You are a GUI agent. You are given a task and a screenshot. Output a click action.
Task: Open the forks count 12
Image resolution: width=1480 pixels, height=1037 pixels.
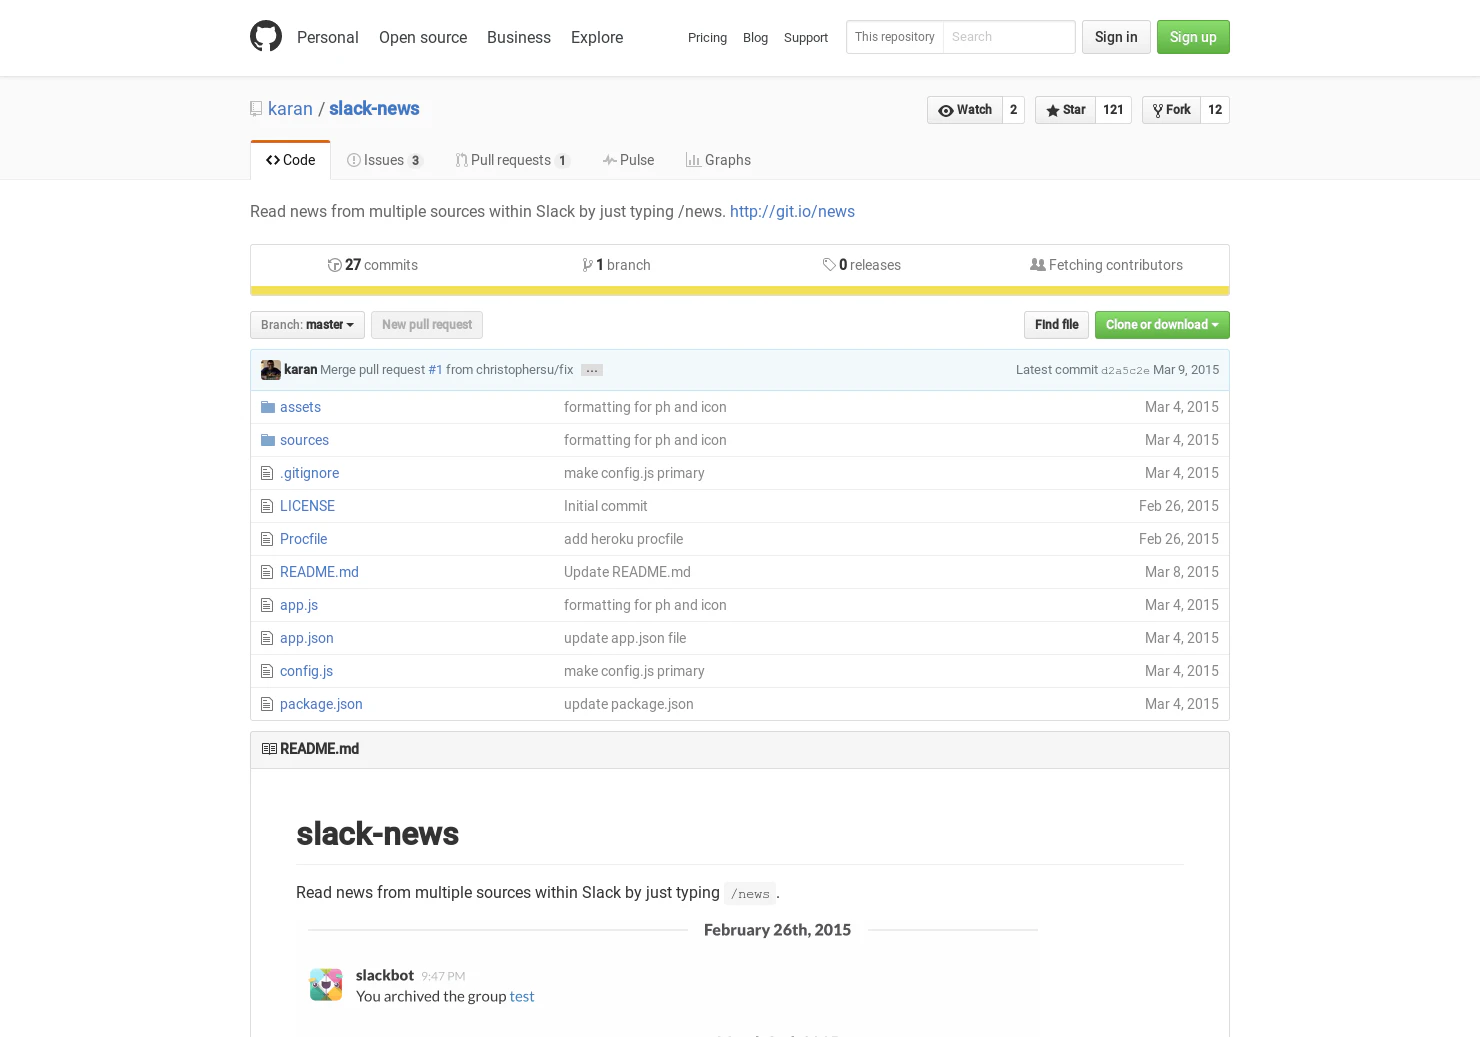tap(1215, 110)
